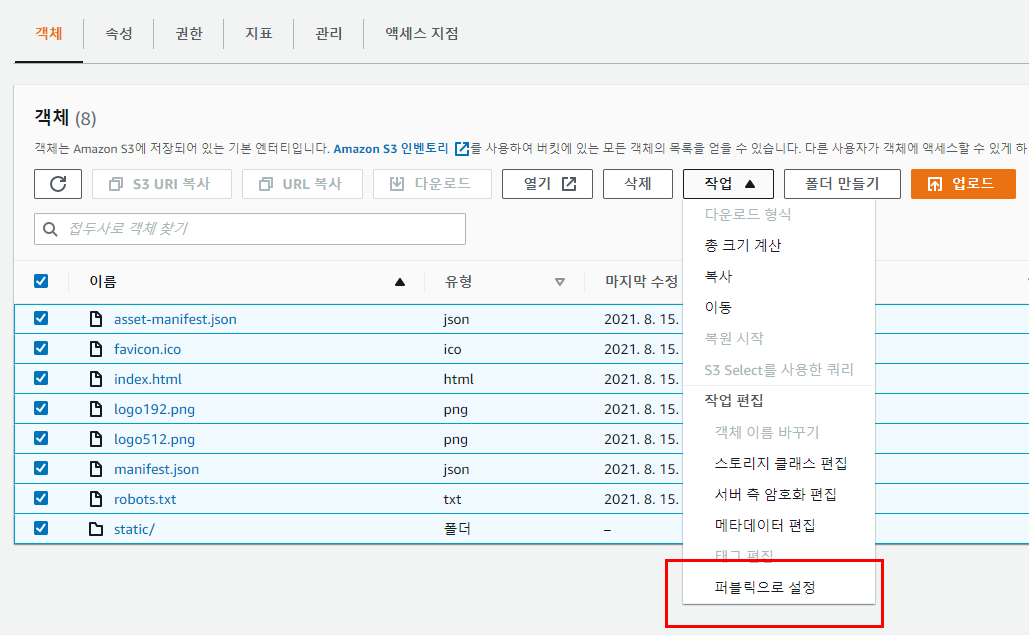Uncheck the index.html checkbox
This screenshot has height=635, width=1029.
41,378
